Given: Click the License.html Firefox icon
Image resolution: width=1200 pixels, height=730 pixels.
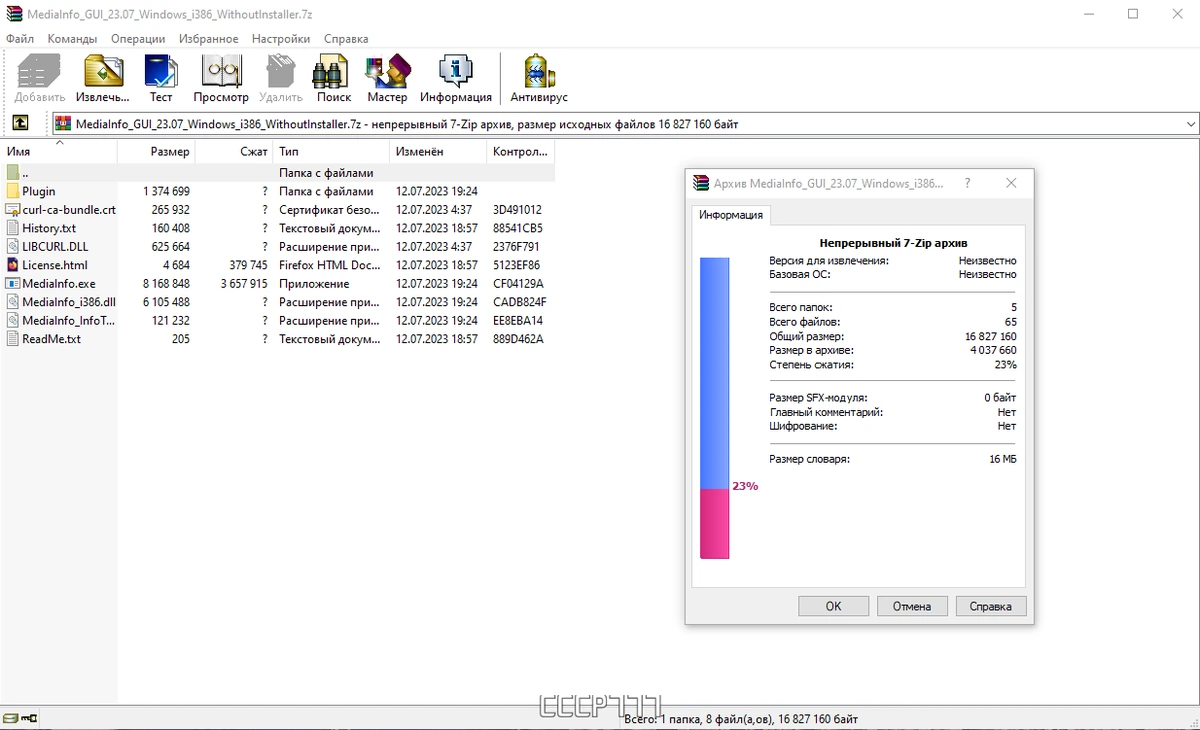Looking at the screenshot, I should (x=13, y=265).
